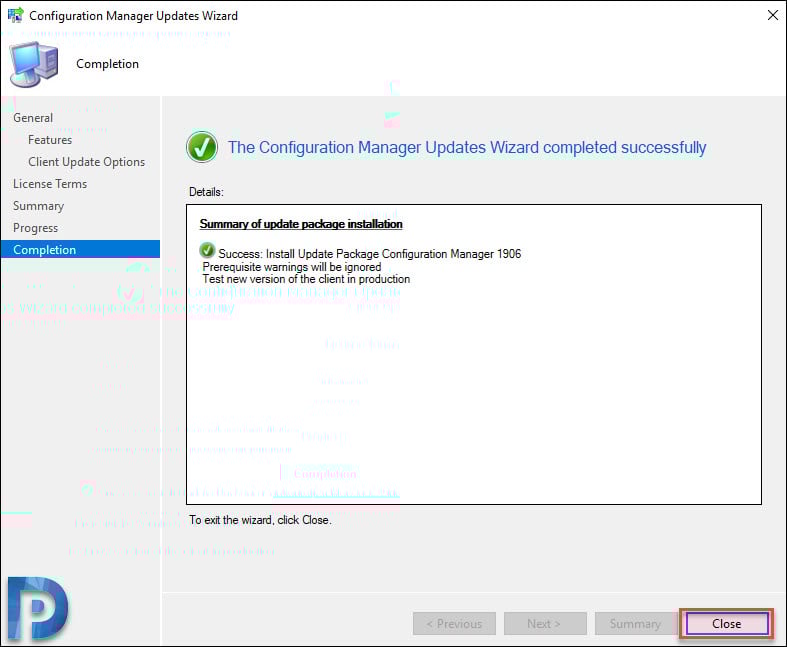Select the Summary step in sidebar
Image resolution: width=787 pixels, height=647 pixels.
(x=39, y=206)
